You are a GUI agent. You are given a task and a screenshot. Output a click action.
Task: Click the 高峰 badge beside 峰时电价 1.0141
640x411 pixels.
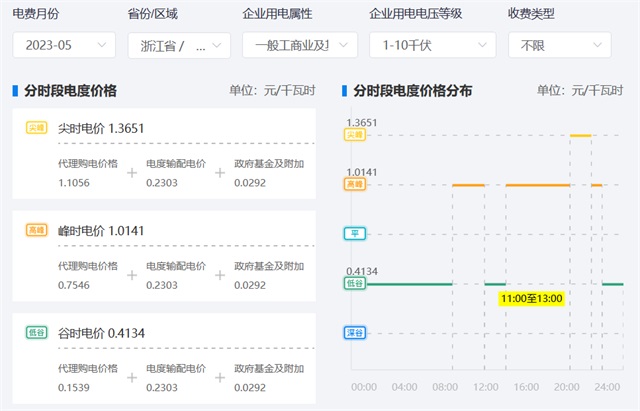[36, 231]
